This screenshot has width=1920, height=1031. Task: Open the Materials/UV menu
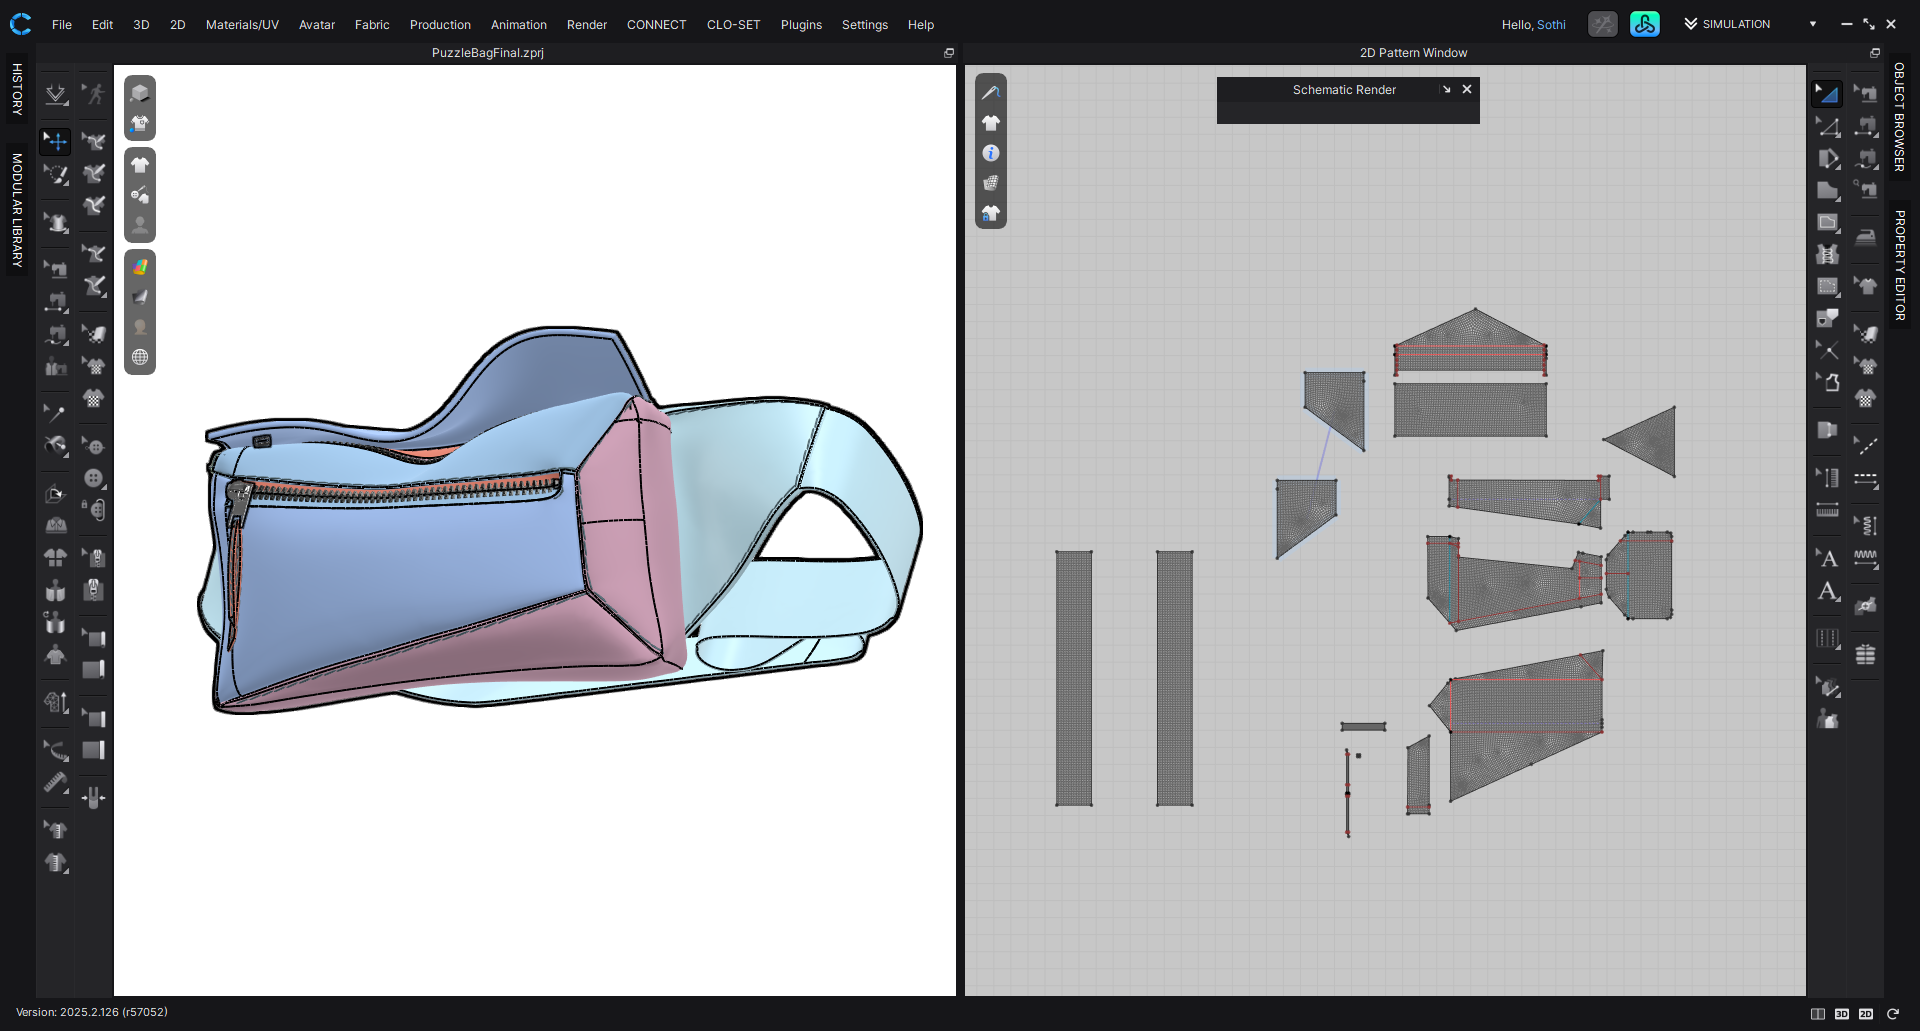[242, 24]
